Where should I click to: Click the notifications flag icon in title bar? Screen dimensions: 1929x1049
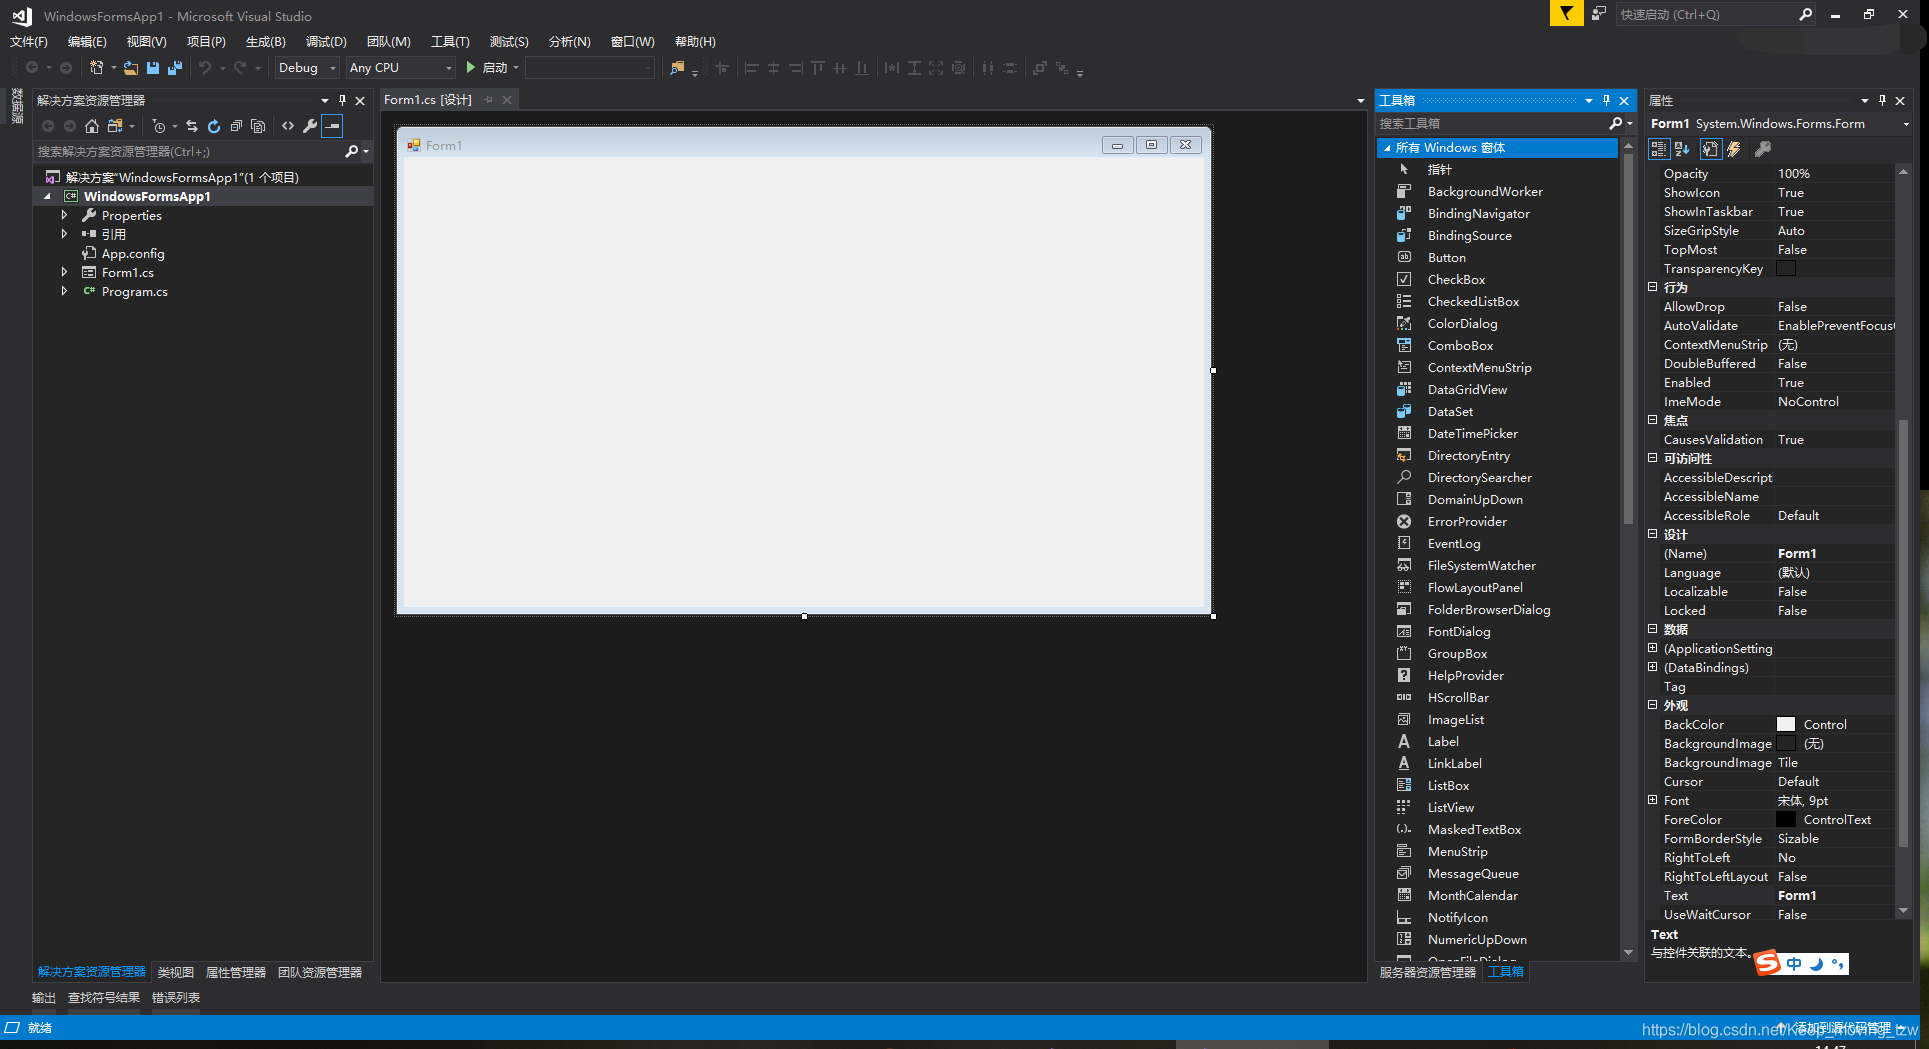click(1566, 14)
